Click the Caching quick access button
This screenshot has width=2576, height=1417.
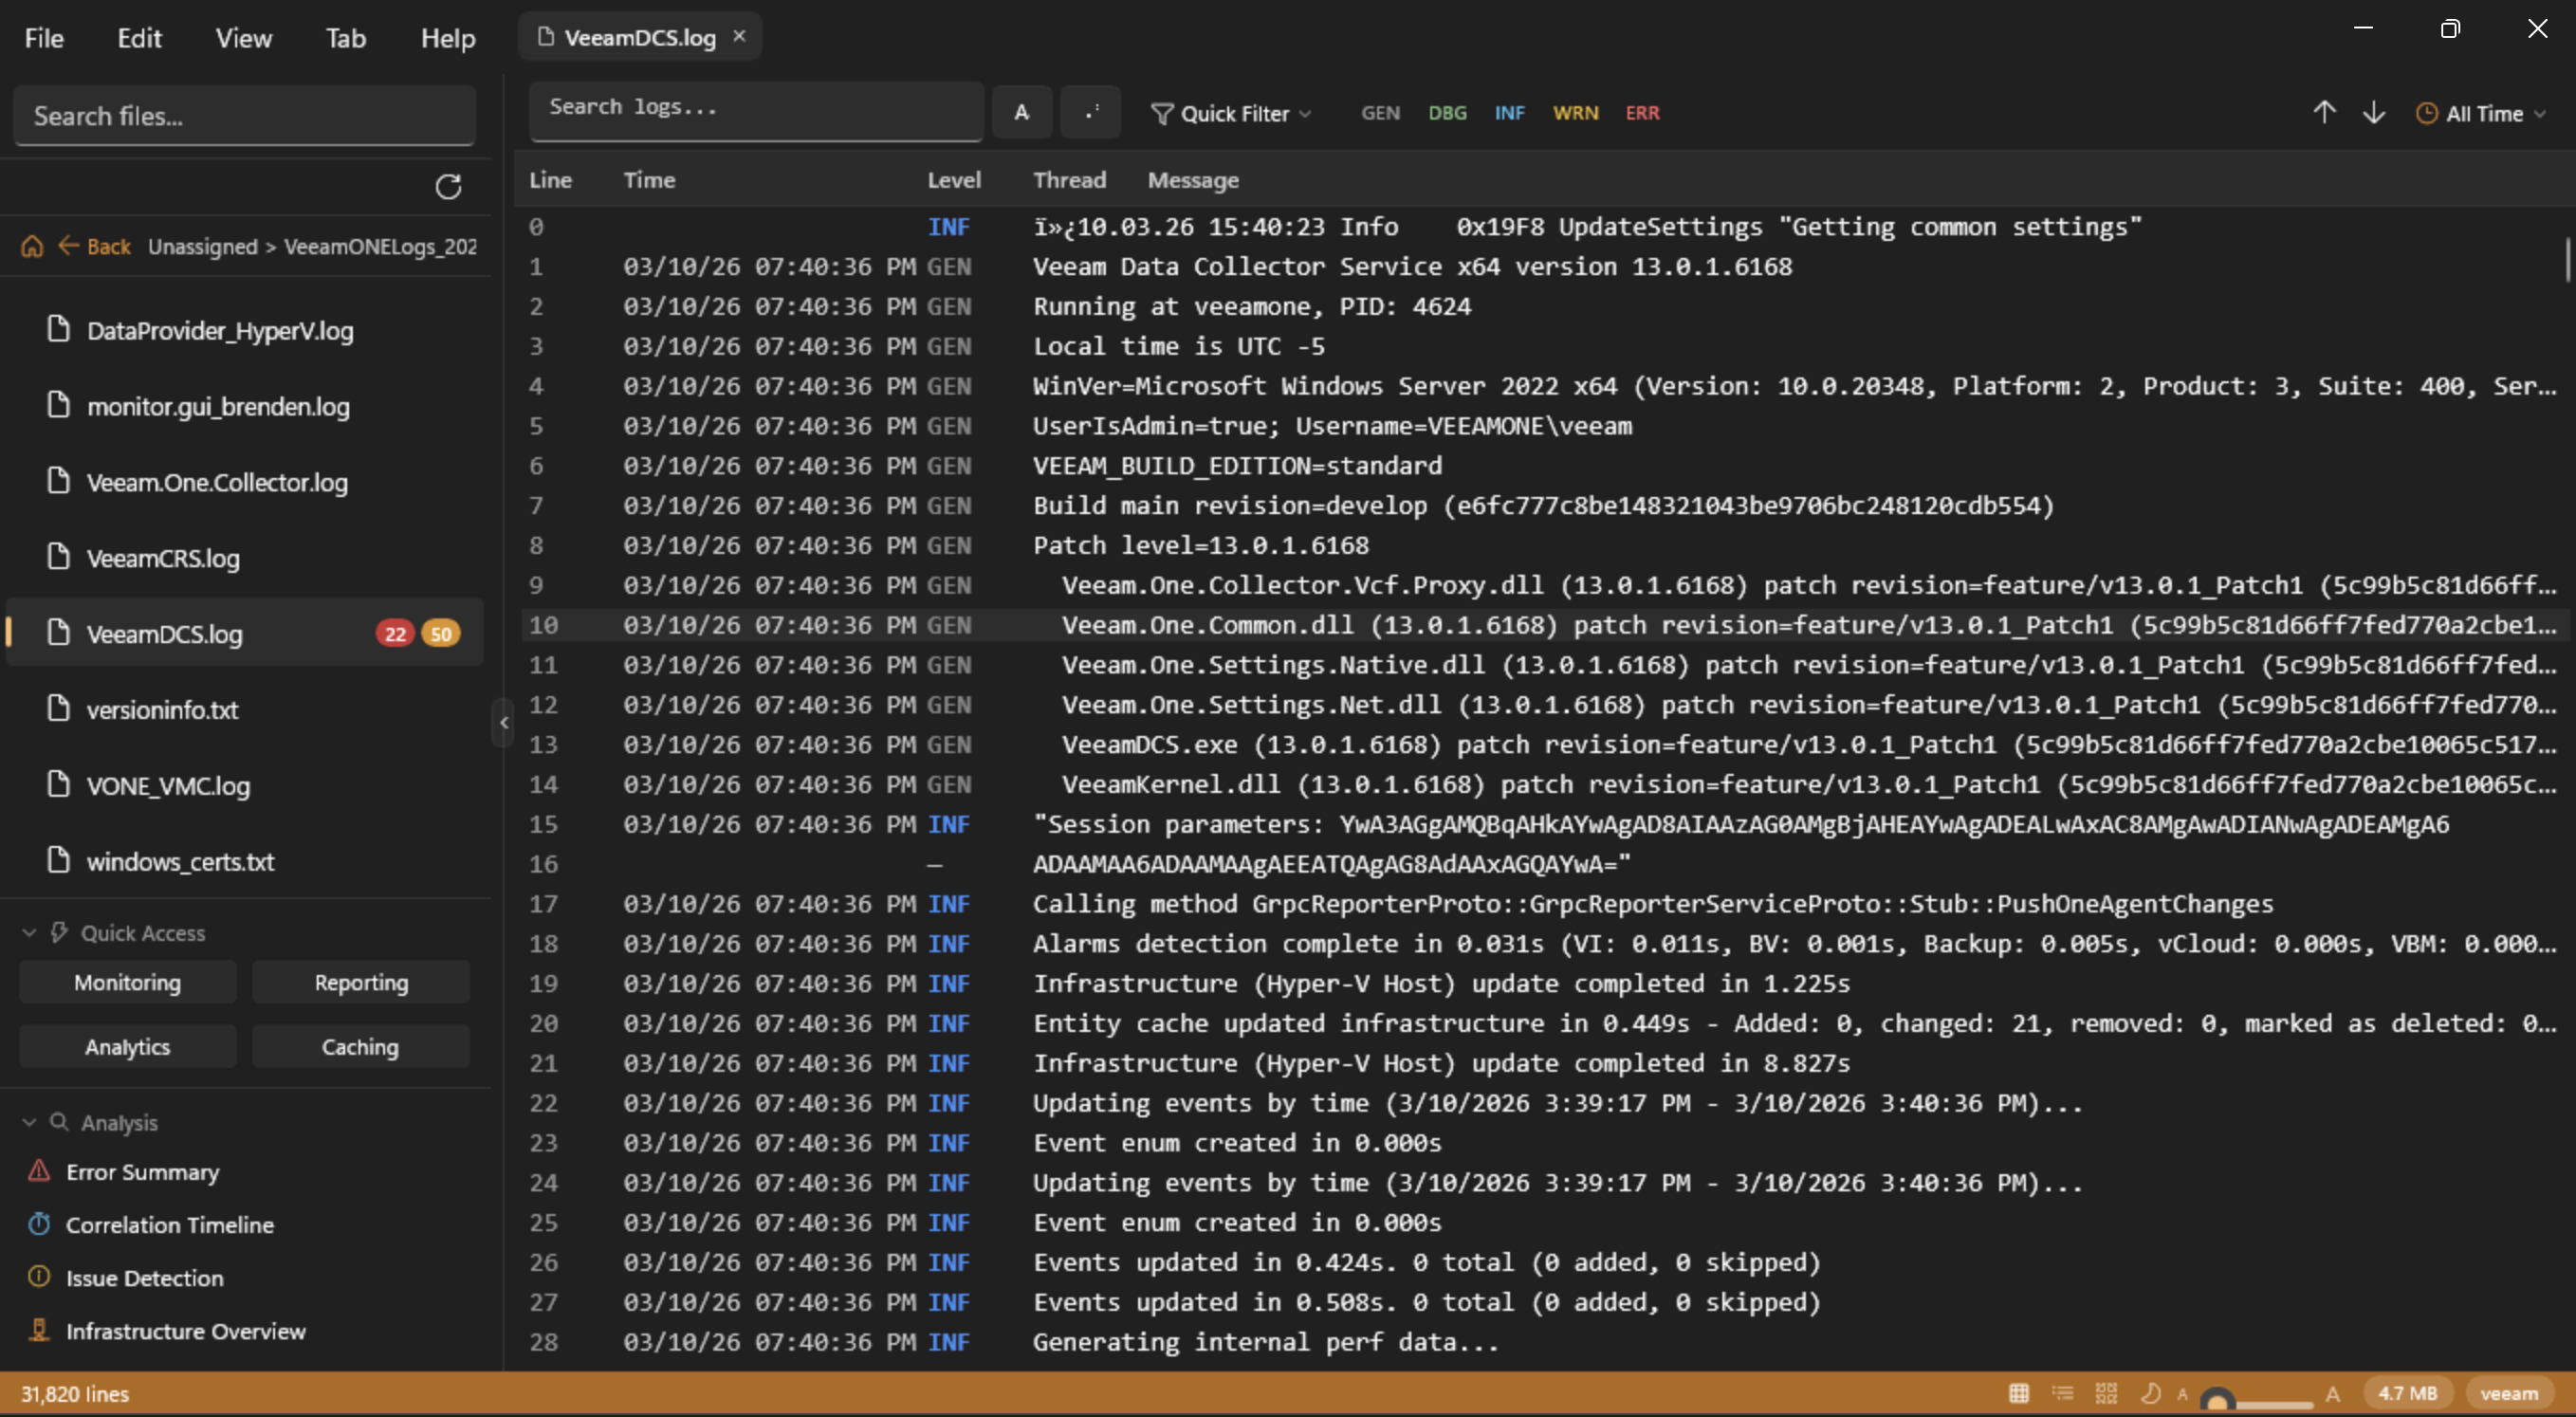[361, 1047]
